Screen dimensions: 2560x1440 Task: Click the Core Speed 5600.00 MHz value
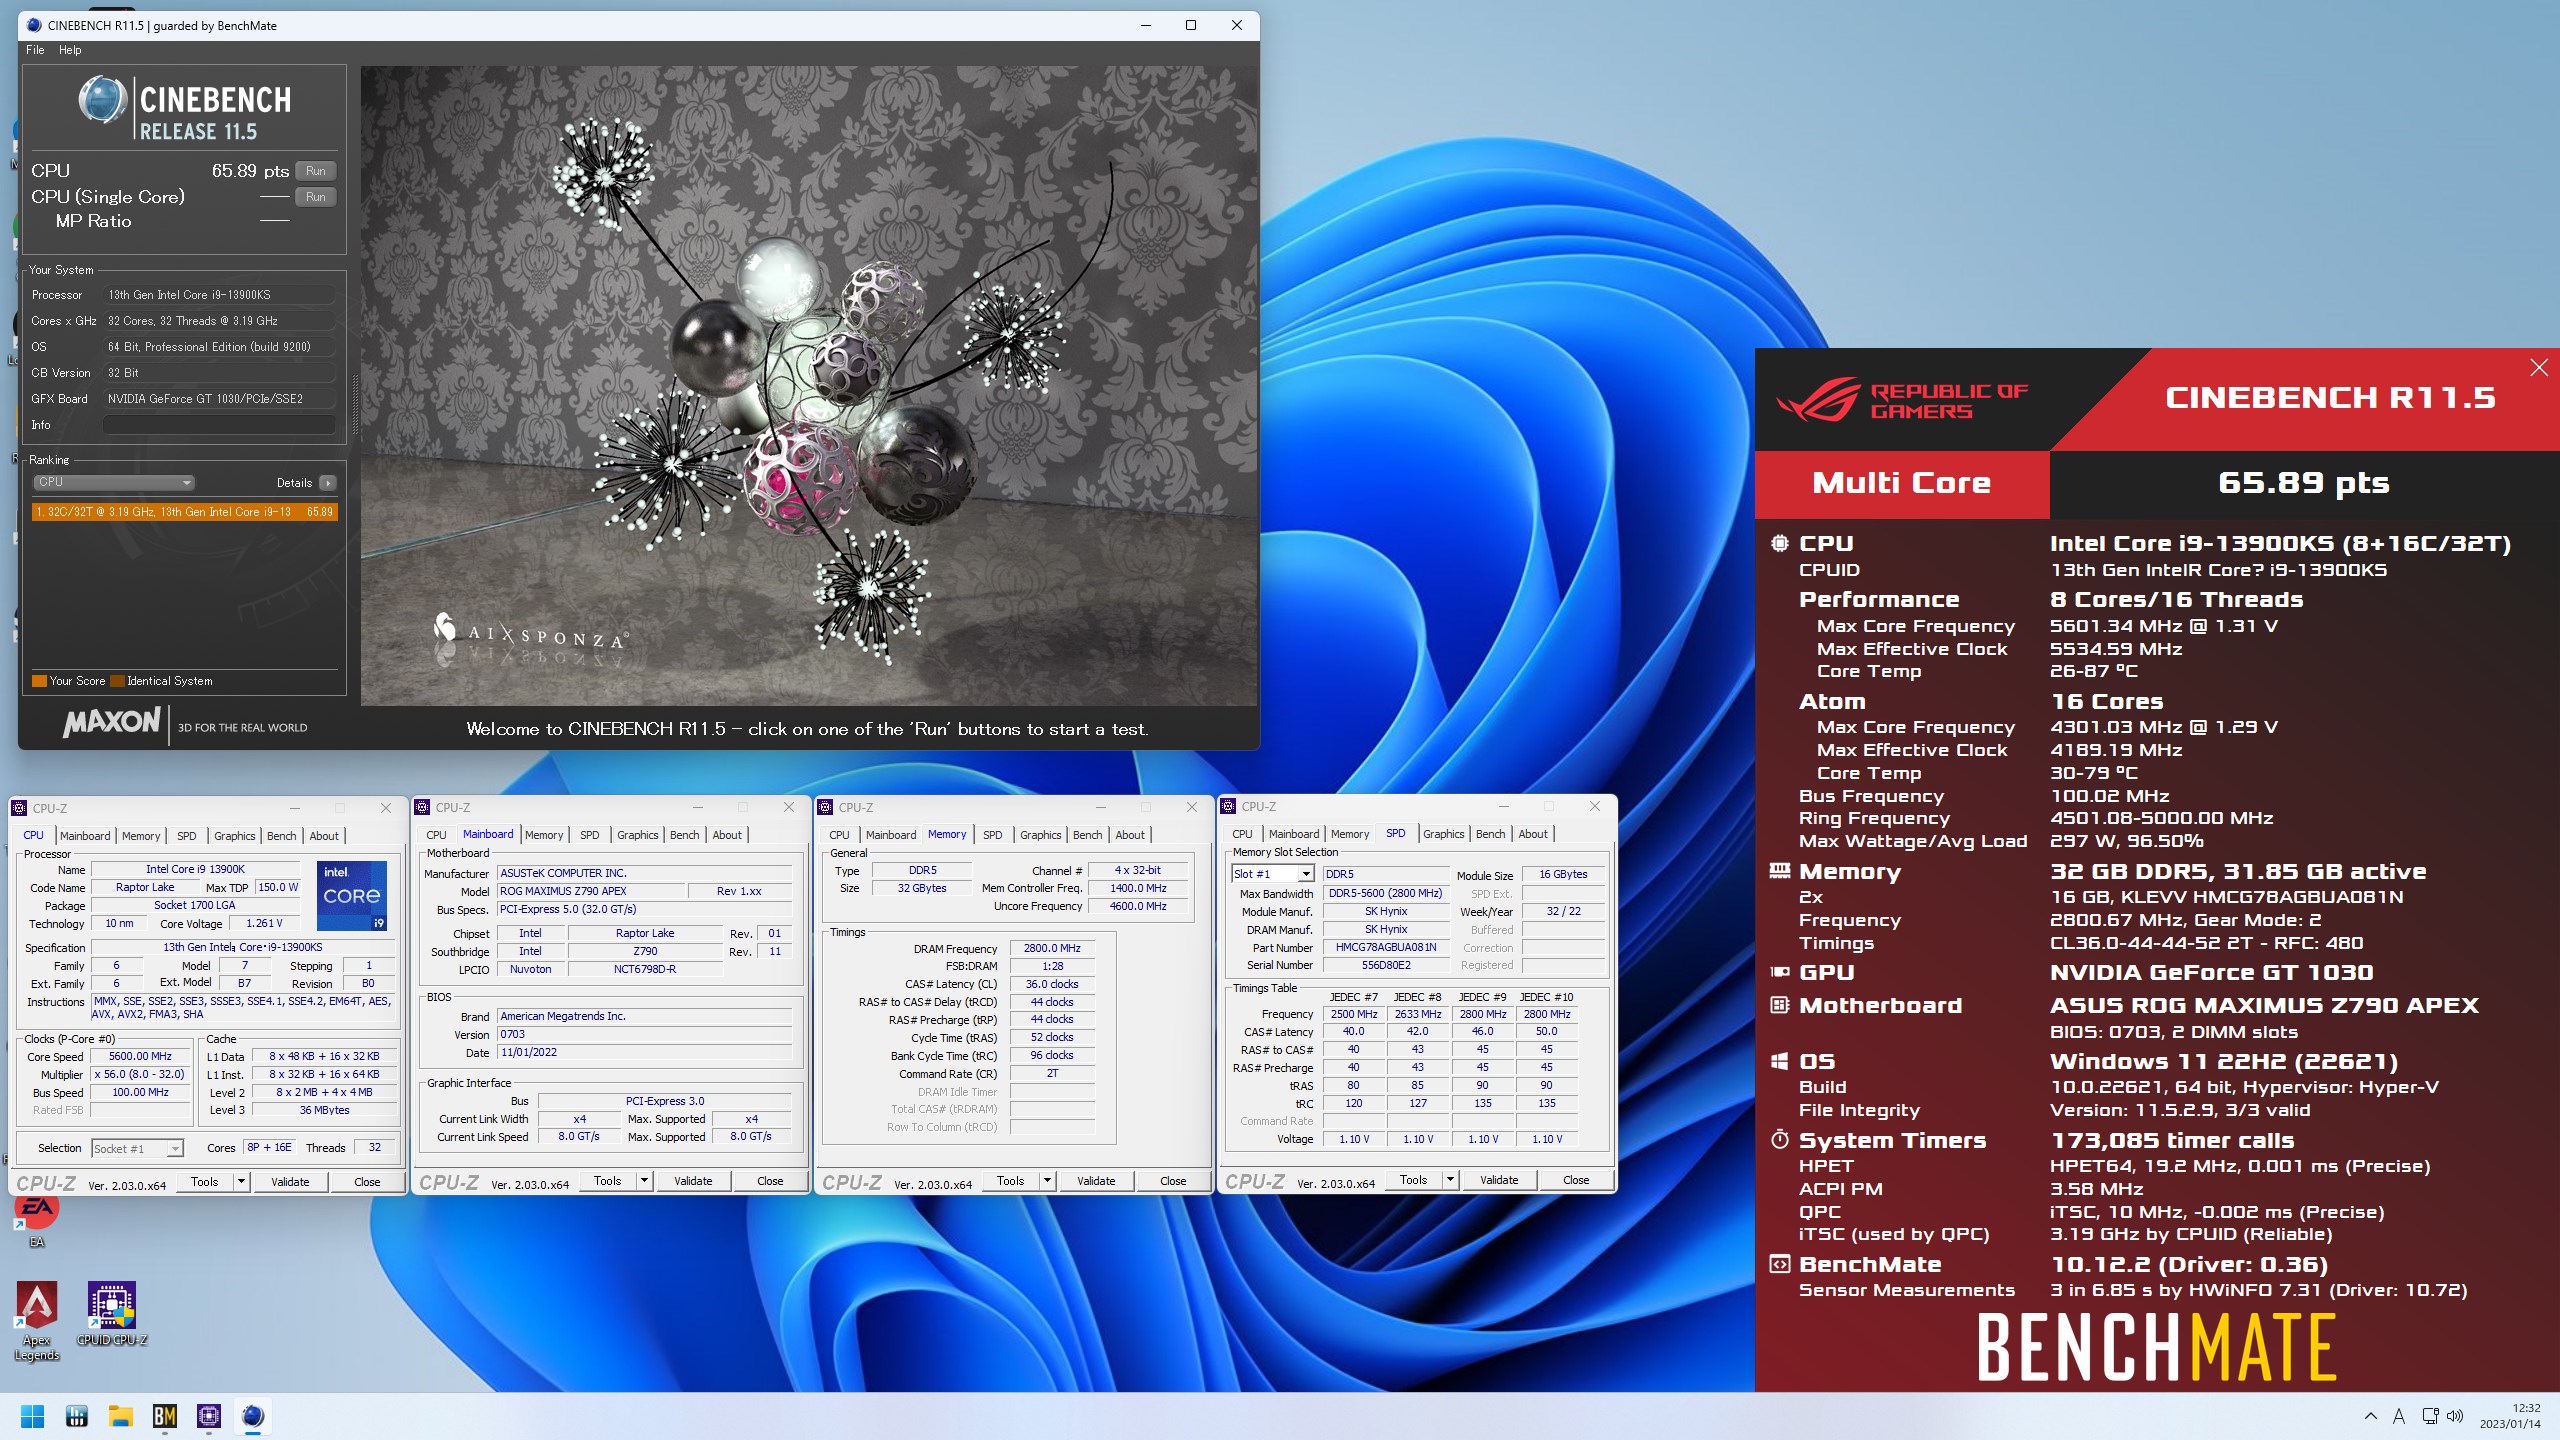[140, 1057]
